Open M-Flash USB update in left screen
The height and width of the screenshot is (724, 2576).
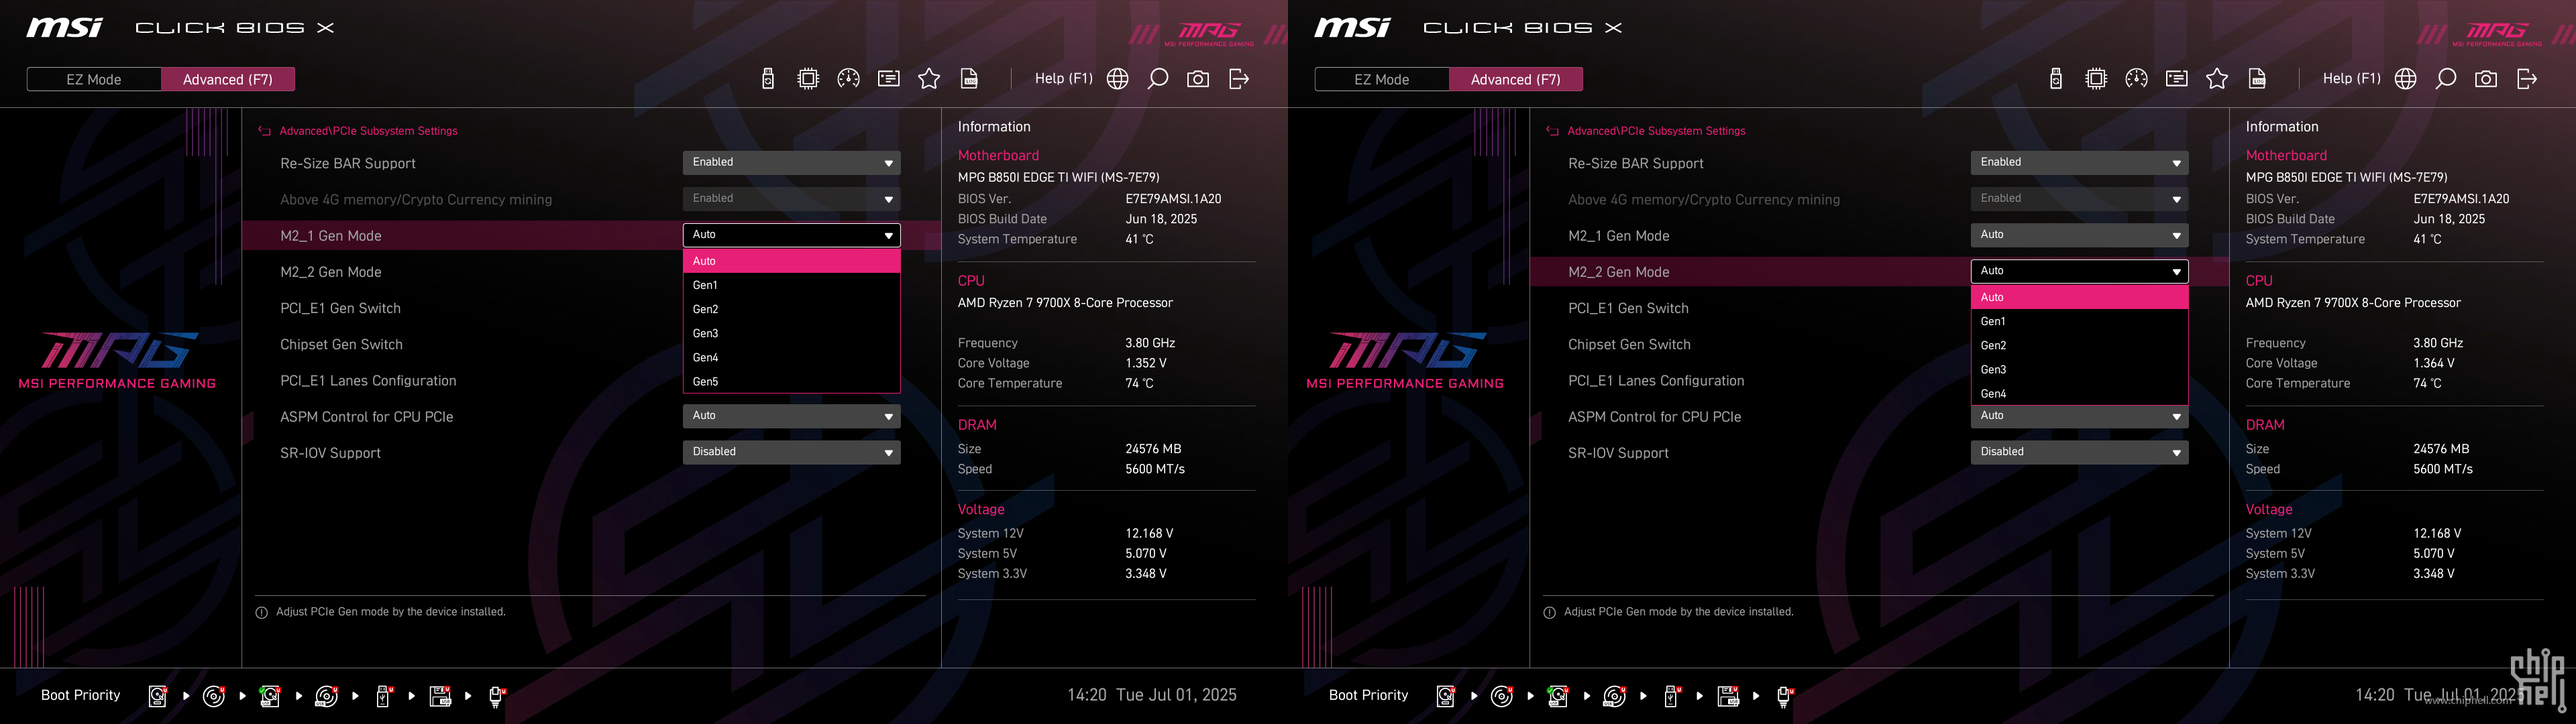click(x=768, y=79)
